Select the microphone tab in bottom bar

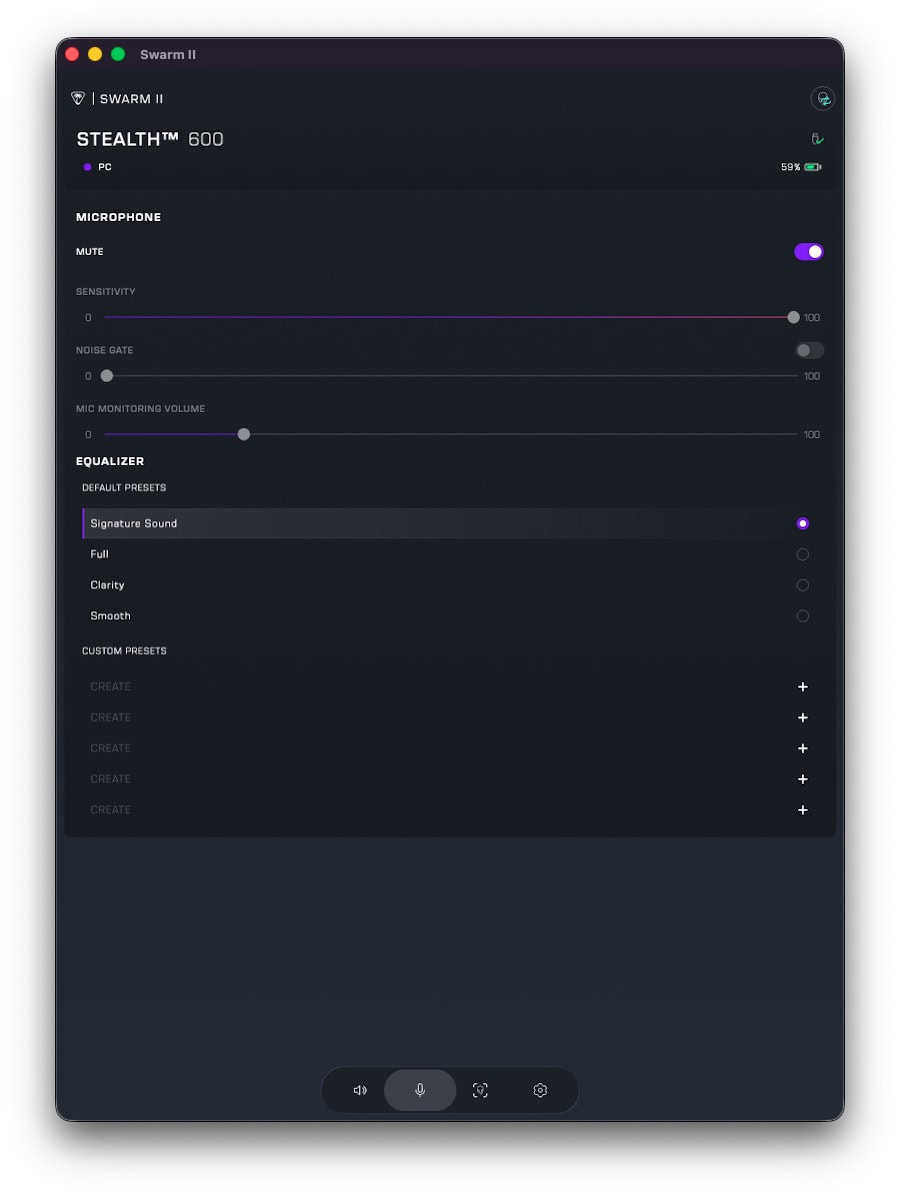coord(420,1090)
